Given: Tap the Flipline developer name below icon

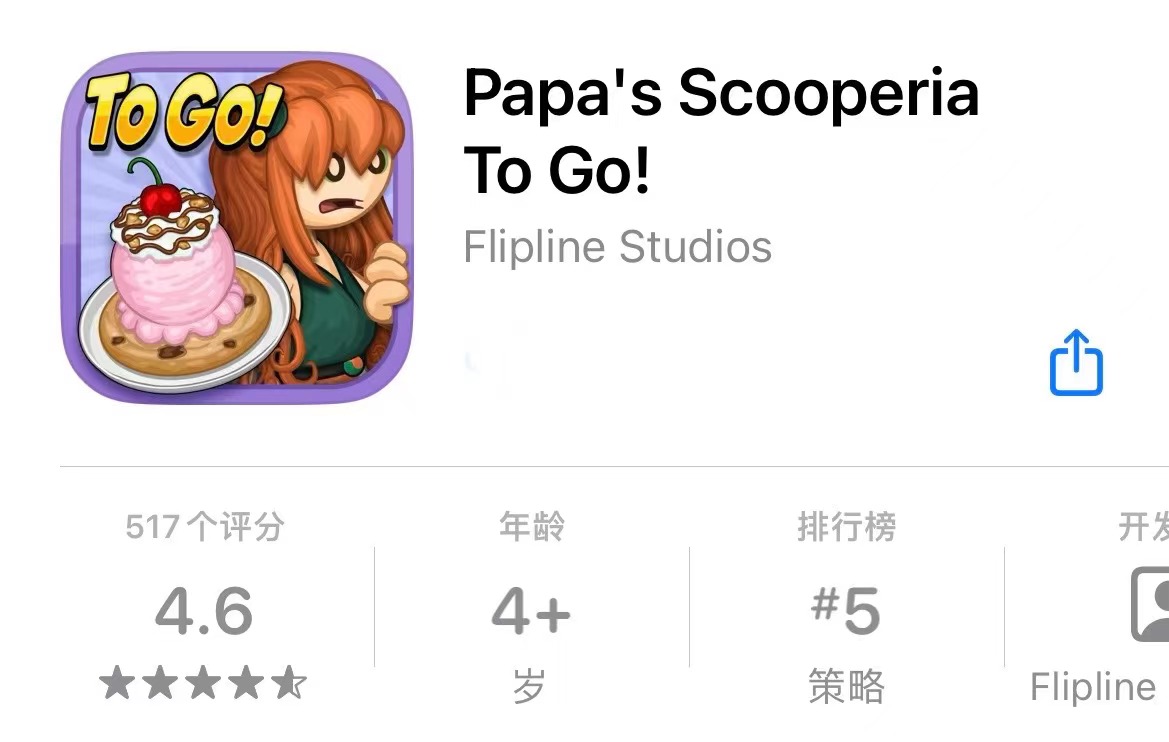Looking at the screenshot, I should [x=1093, y=687].
